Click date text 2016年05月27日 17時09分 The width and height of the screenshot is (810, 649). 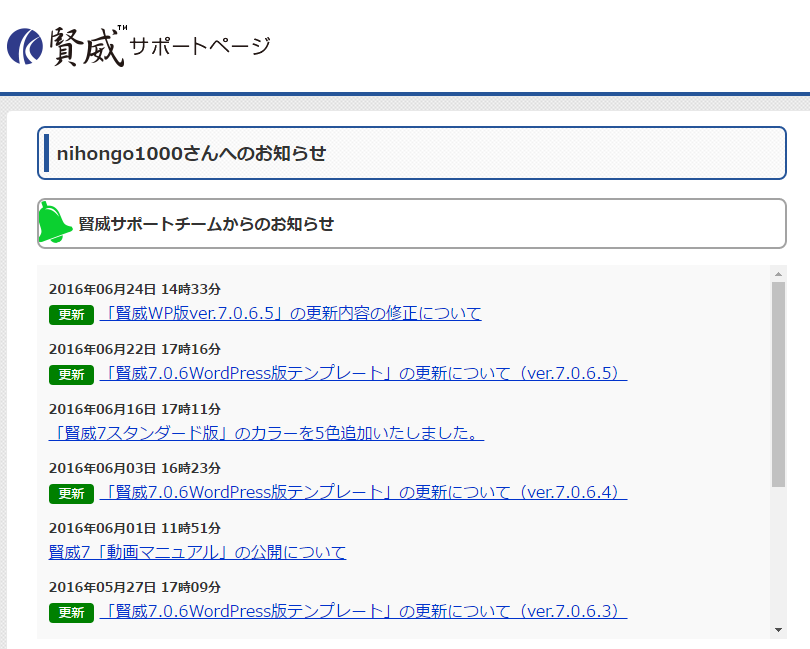click(135, 587)
